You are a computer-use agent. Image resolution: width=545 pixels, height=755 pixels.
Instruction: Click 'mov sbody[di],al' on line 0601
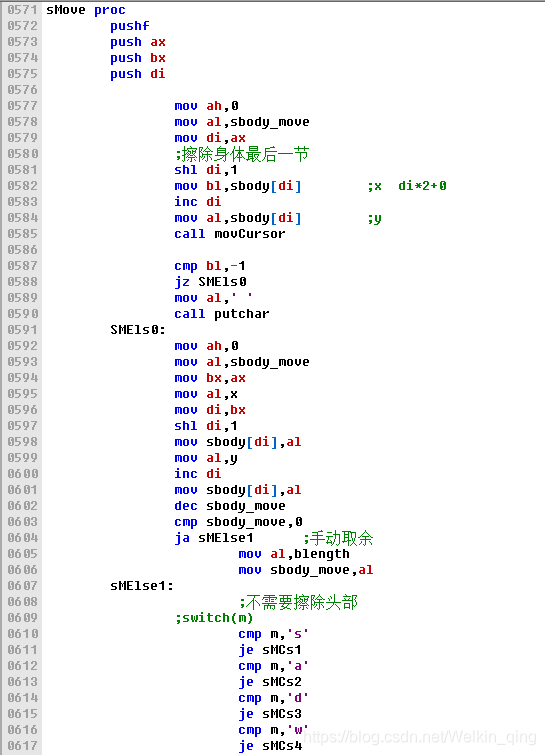coord(238,490)
